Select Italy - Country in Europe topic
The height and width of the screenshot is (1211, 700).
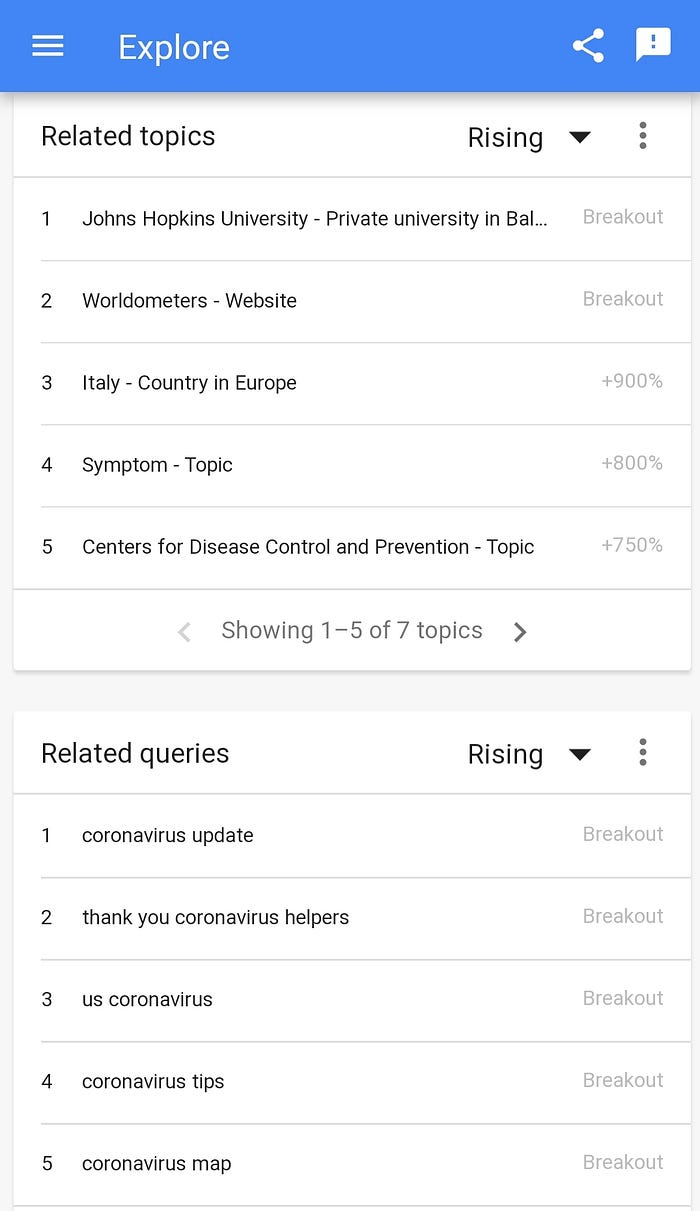click(x=189, y=383)
